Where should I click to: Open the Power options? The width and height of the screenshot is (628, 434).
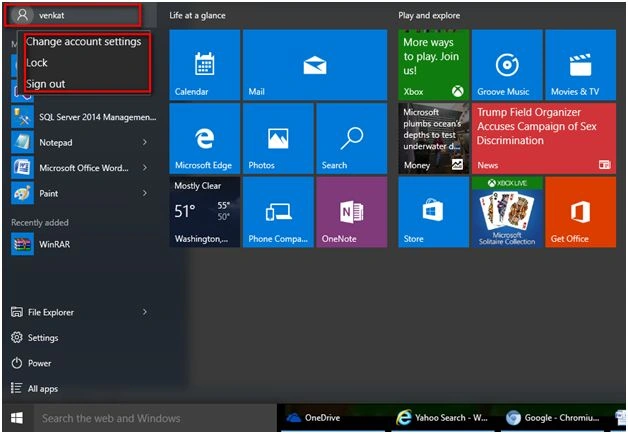click(x=84, y=364)
